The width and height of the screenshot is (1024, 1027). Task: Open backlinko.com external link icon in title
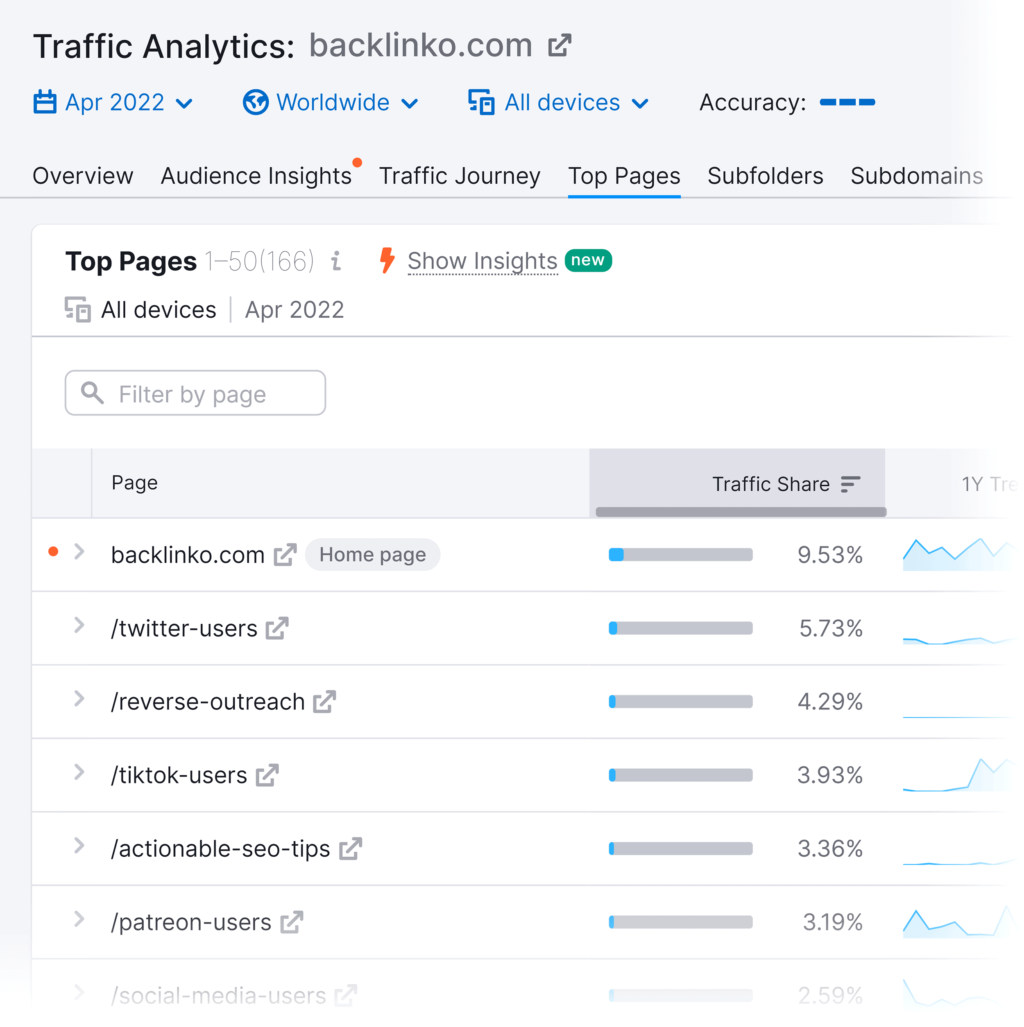(560, 46)
